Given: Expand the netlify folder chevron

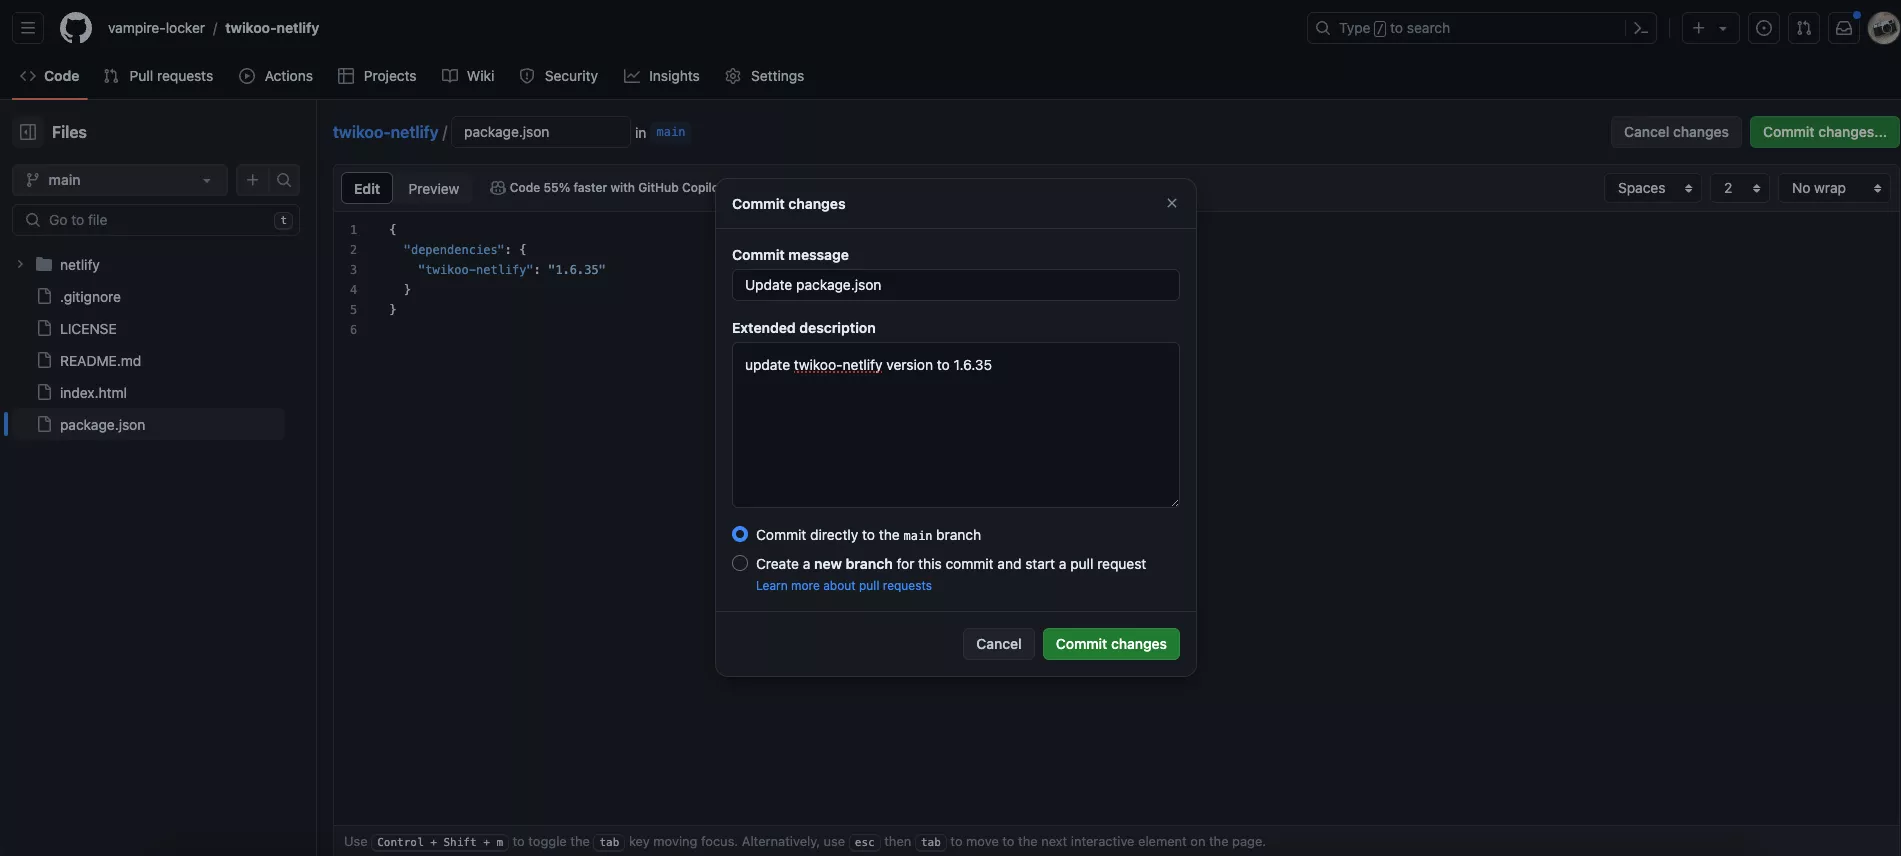Looking at the screenshot, I should click(20, 265).
